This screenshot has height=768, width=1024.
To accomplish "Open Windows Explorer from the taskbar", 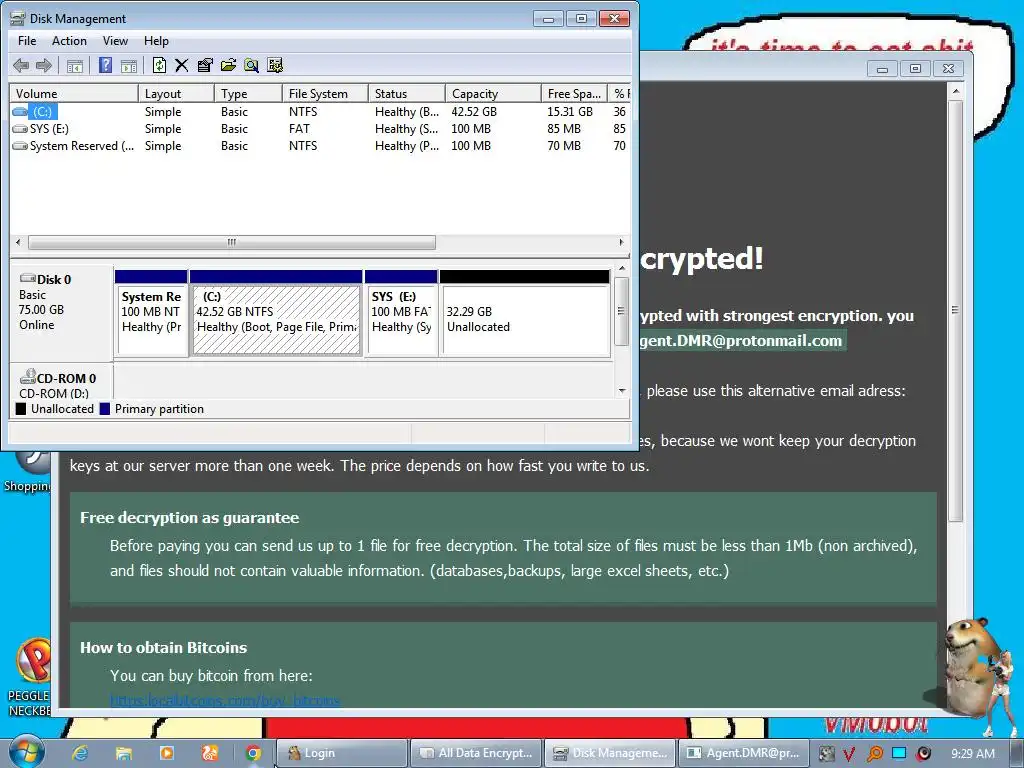I will tap(123, 753).
